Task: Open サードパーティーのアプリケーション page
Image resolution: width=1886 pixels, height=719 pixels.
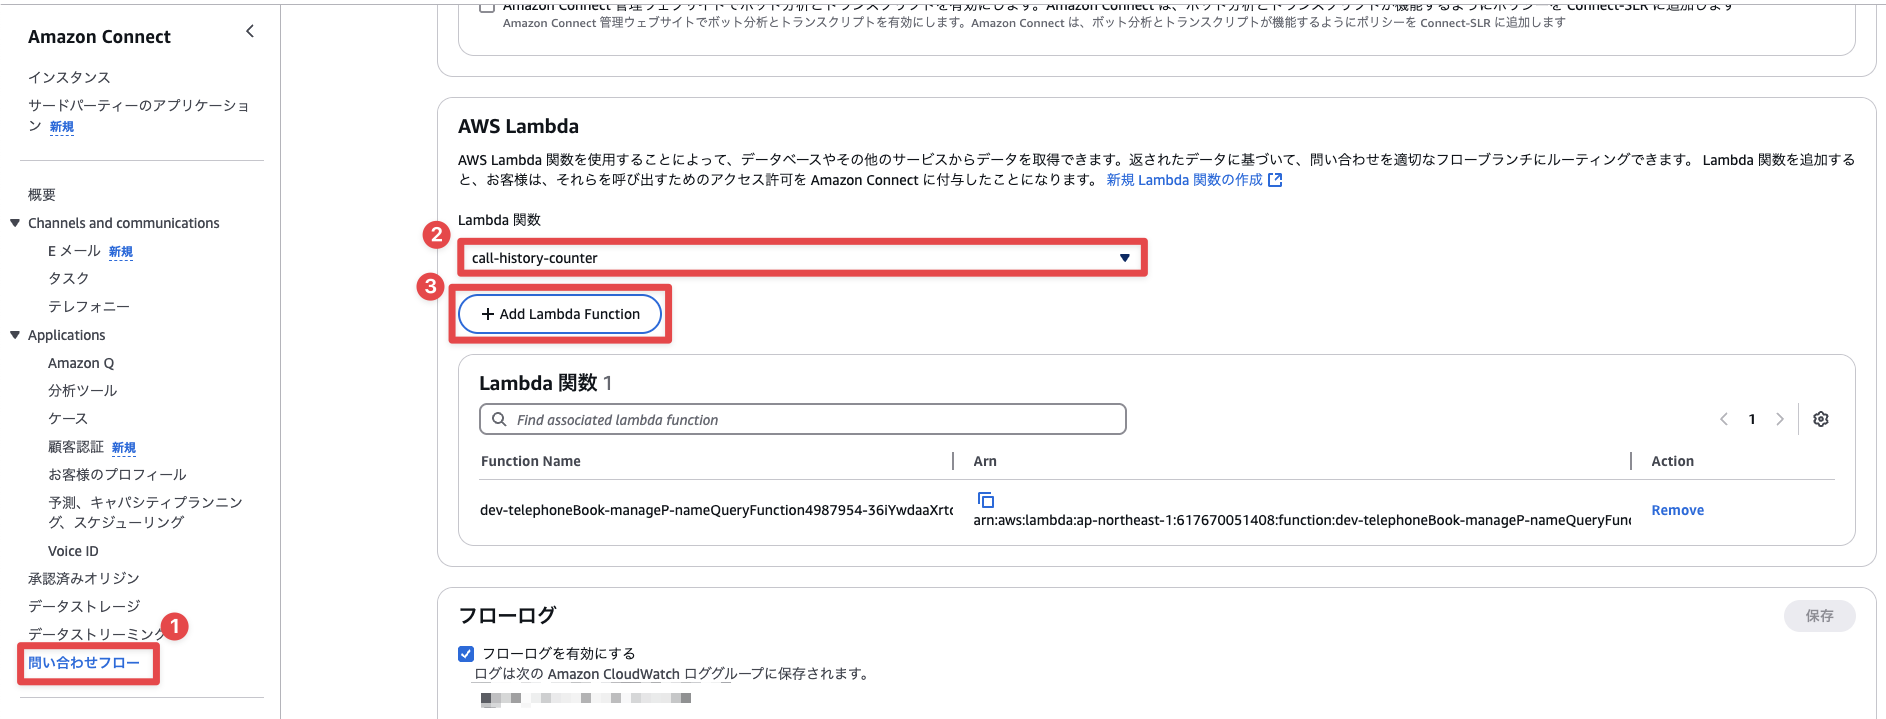Action: pos(138,115)
